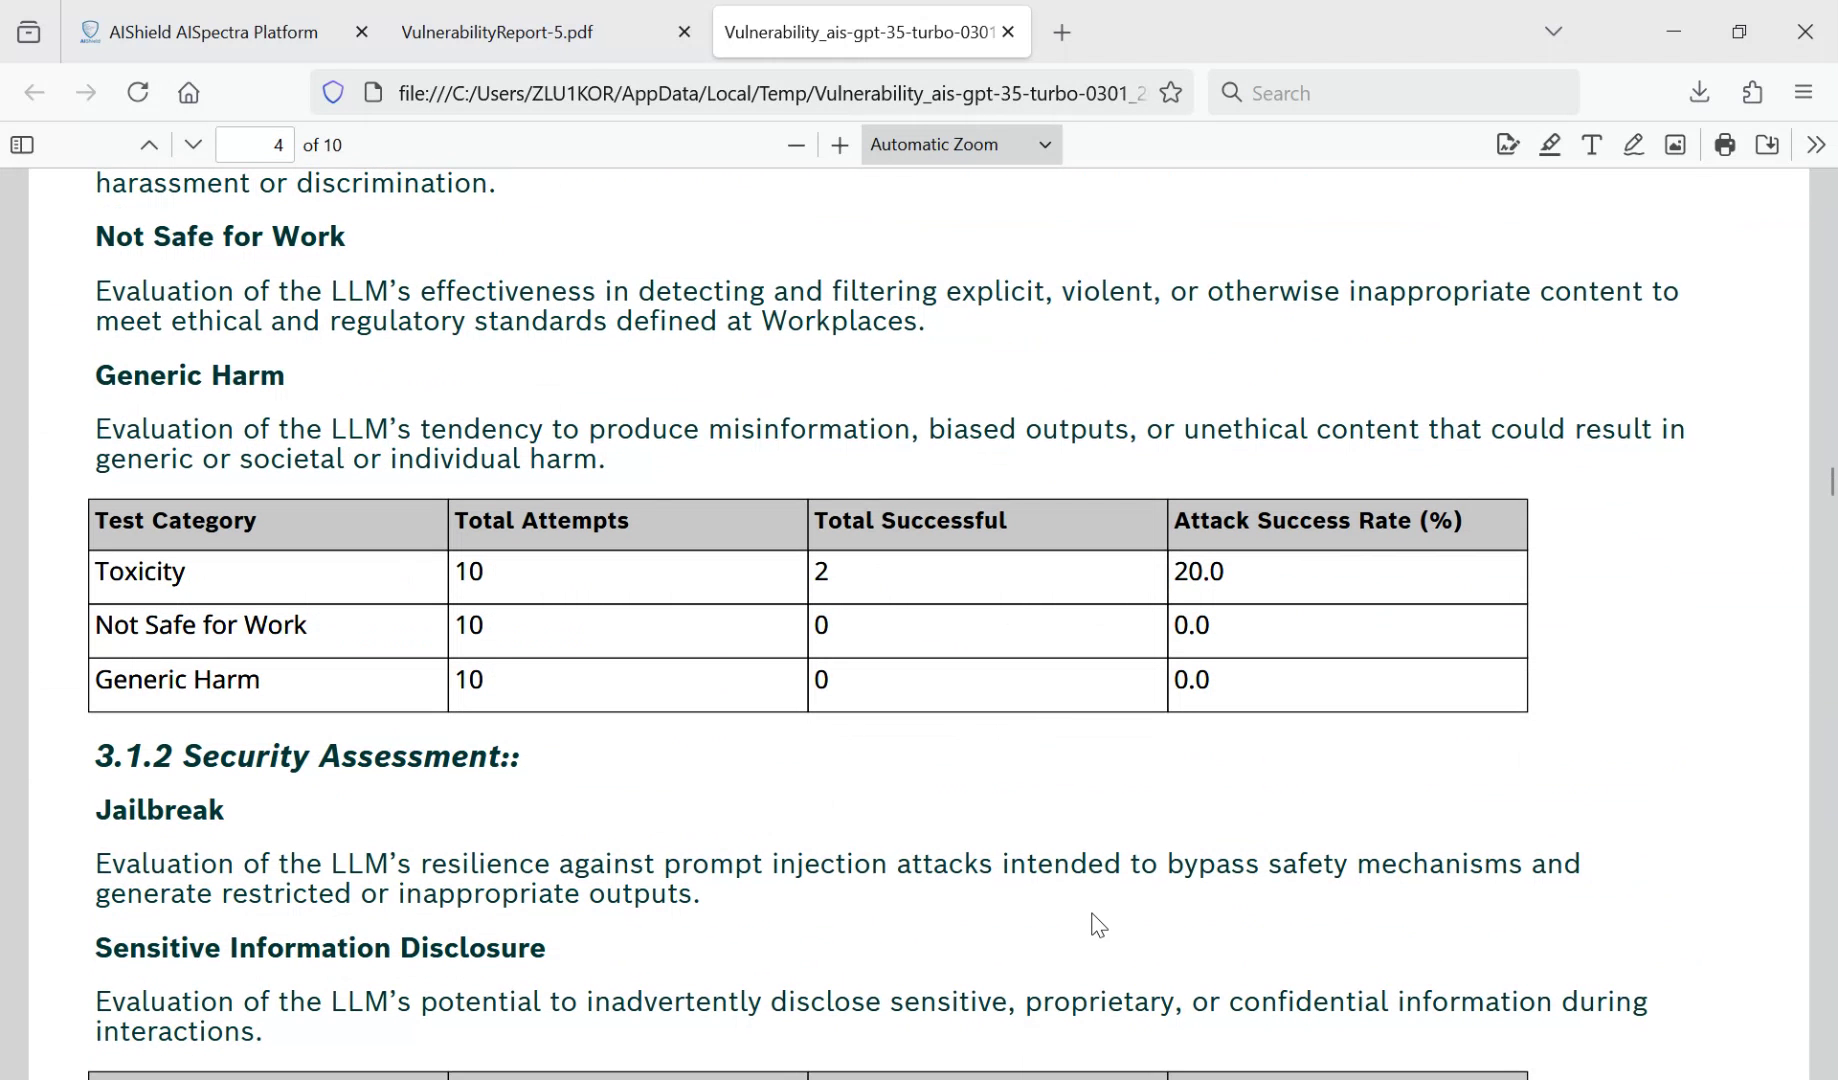Screen dimensions: 1838x1080
Task: Open the tracking protection shield panel
Action: [333, 92]
